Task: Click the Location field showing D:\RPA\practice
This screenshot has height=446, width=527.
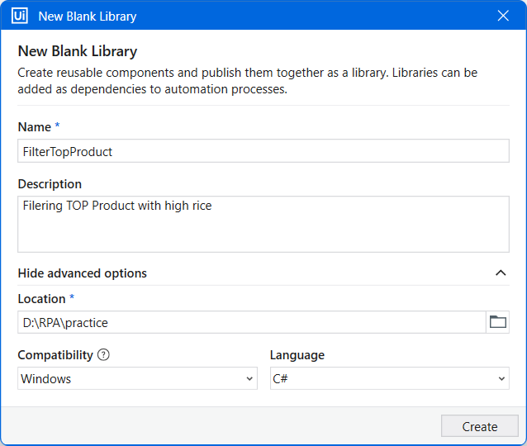Action: click(x=252, y=322)
